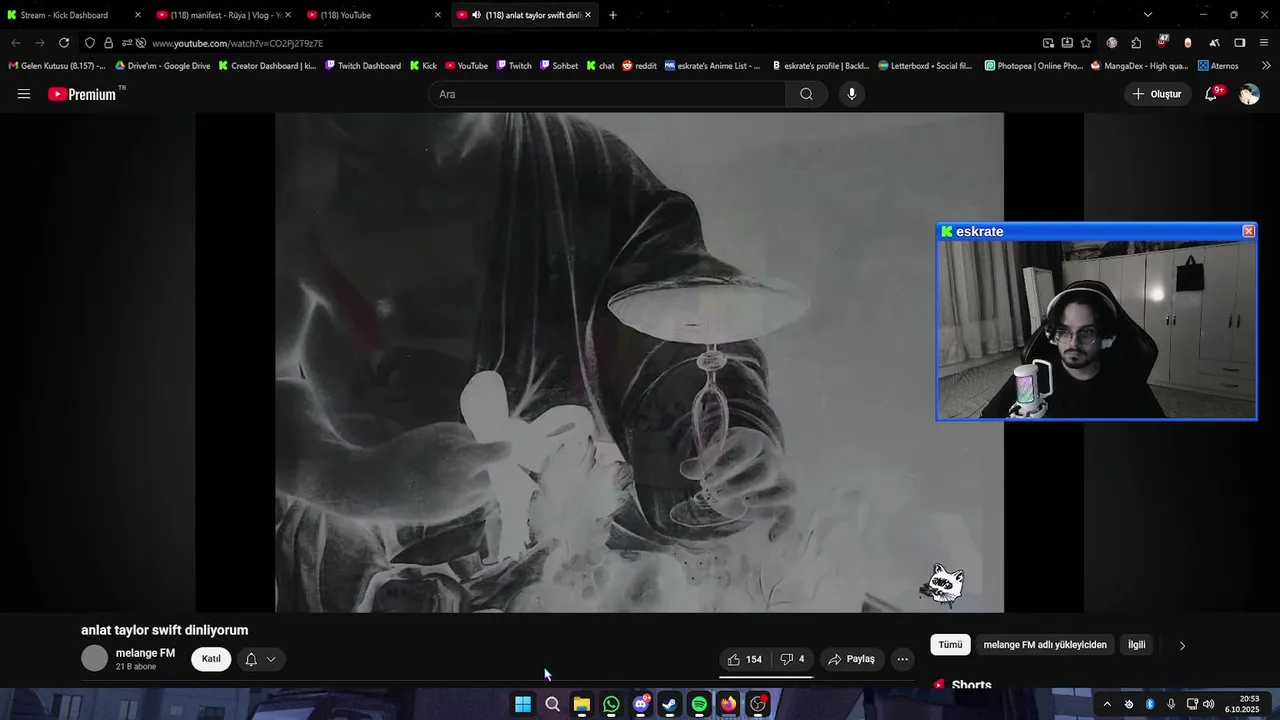Dislike the video with thumbs down
Screen dimensions: 1280x720
click(x=792, y=659)
